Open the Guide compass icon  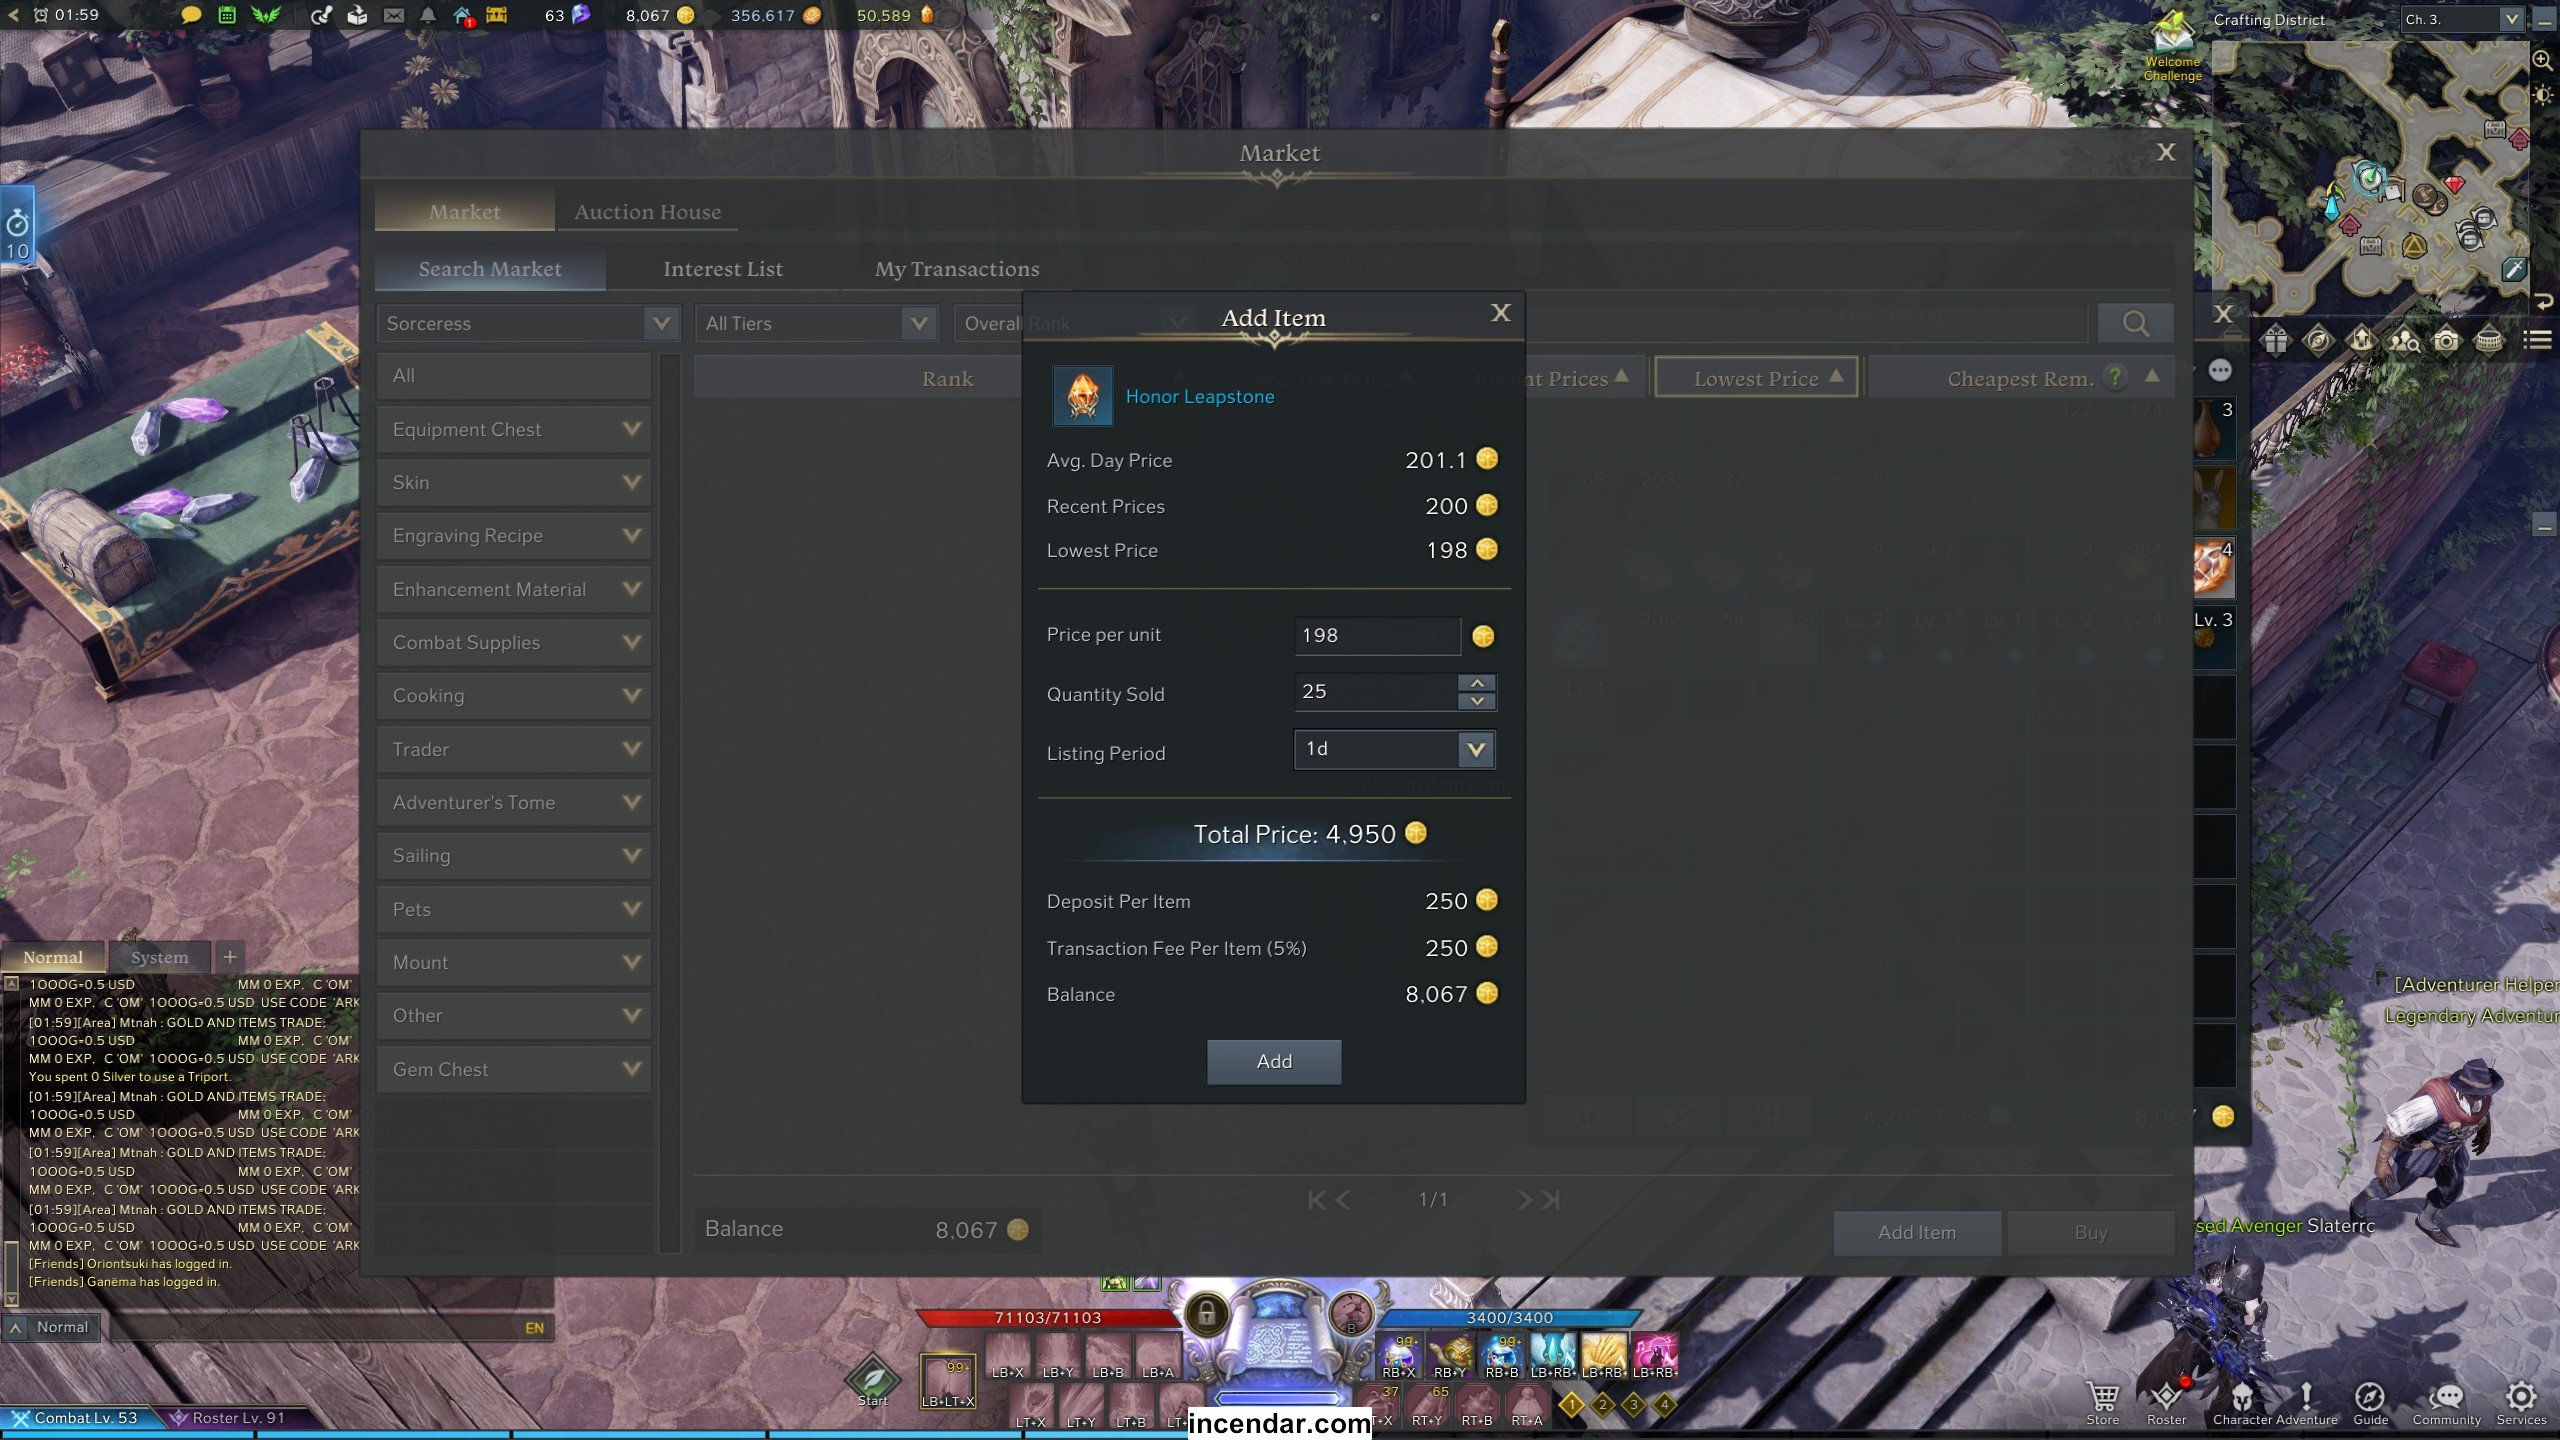click(2370, 1401)
